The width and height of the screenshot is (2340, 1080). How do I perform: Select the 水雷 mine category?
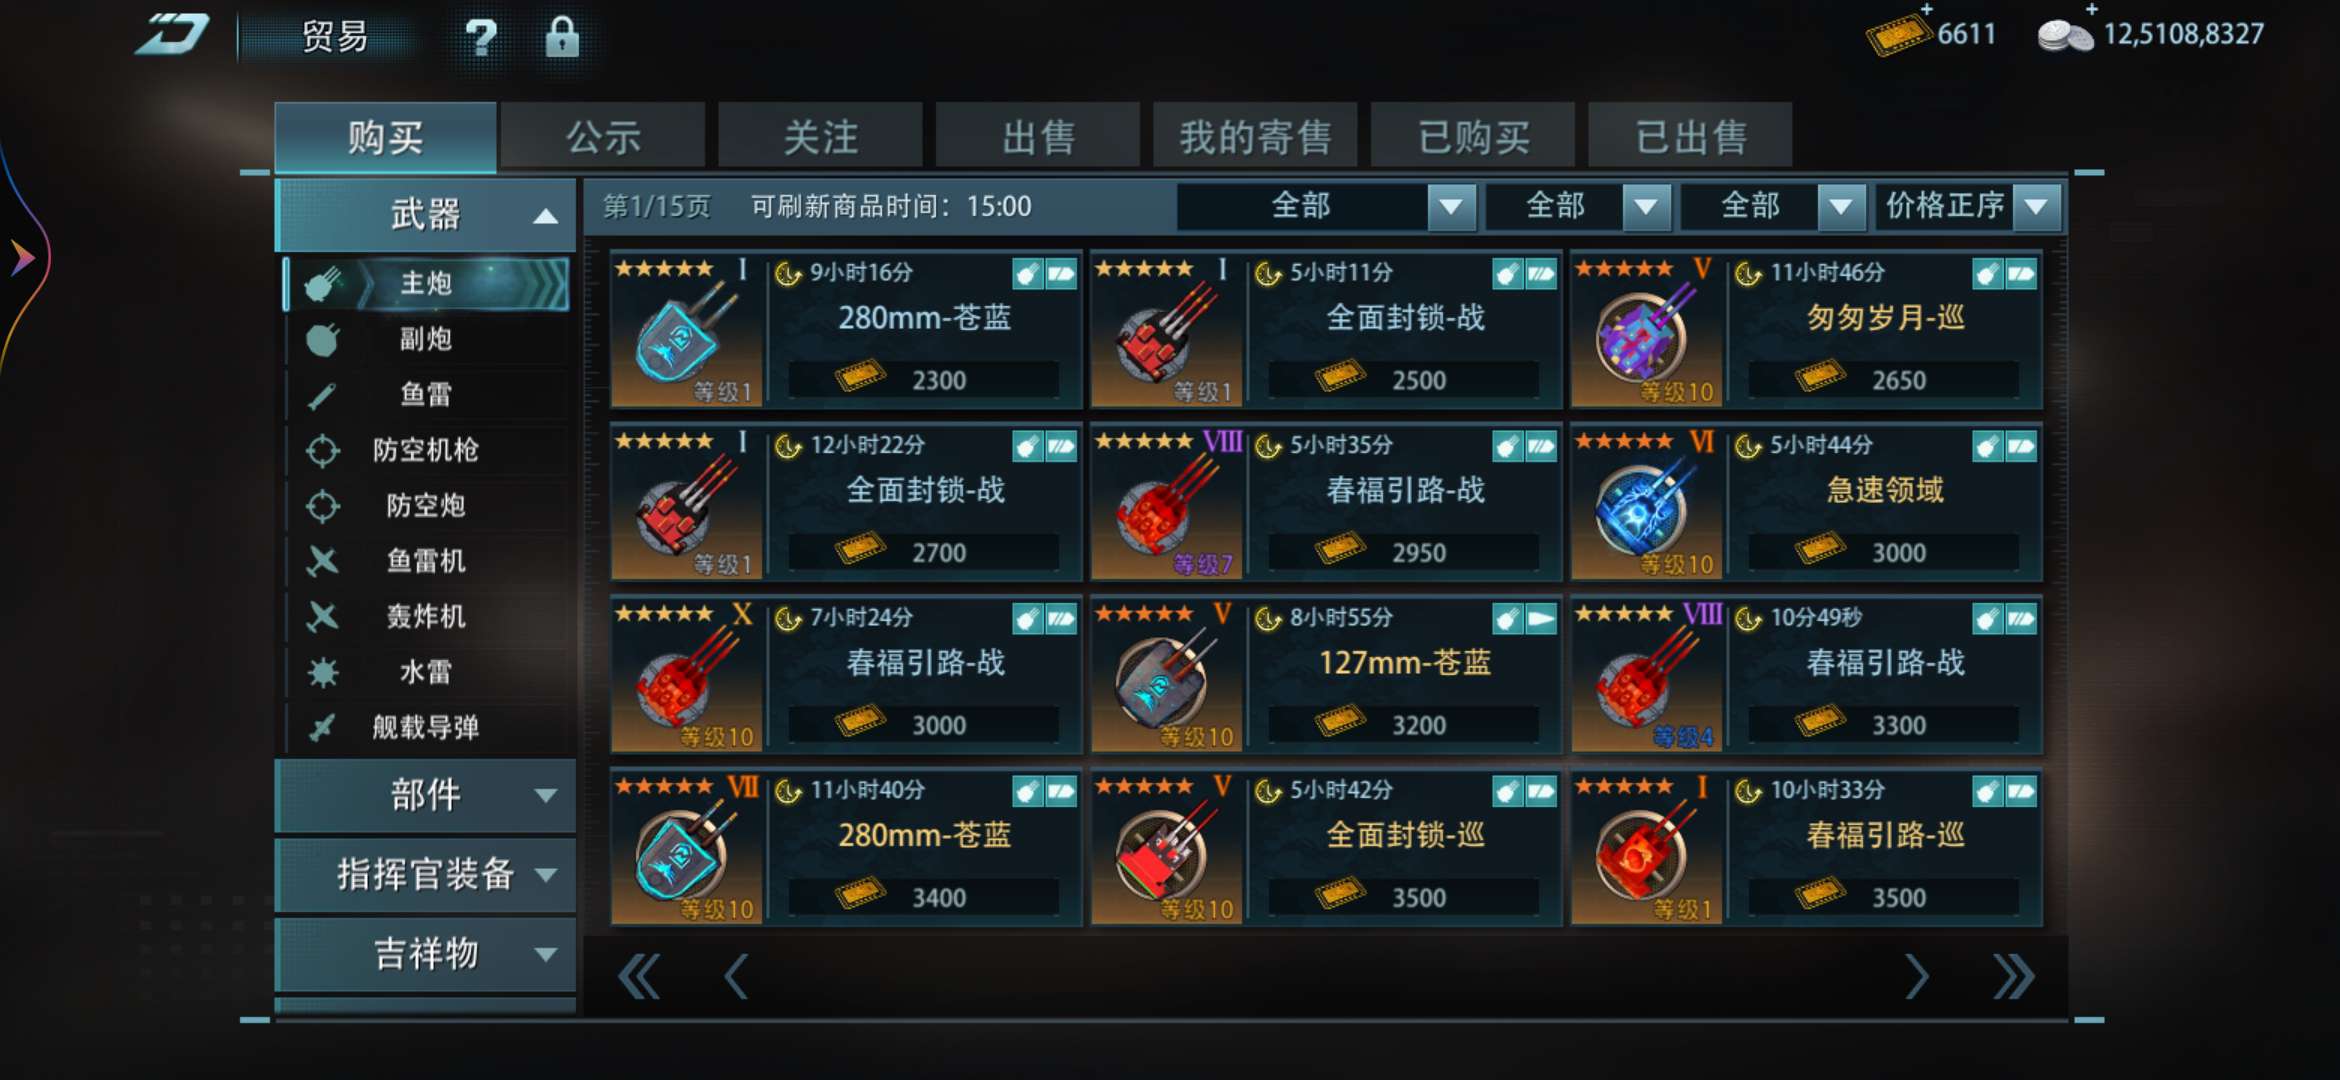coord(427,672)
